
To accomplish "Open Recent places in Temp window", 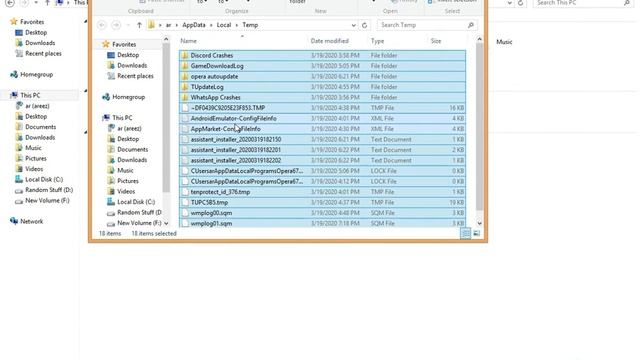I will point(130,76).
